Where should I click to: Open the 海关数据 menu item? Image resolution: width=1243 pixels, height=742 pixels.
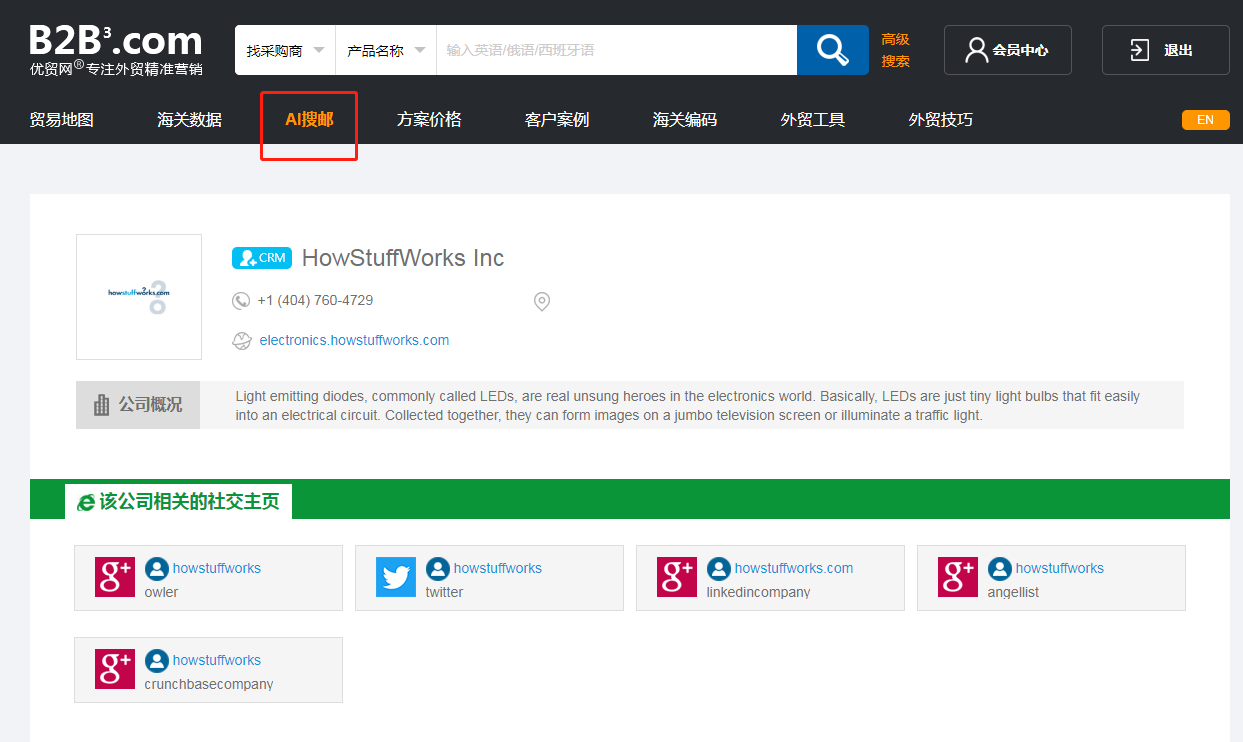(190, 120)
